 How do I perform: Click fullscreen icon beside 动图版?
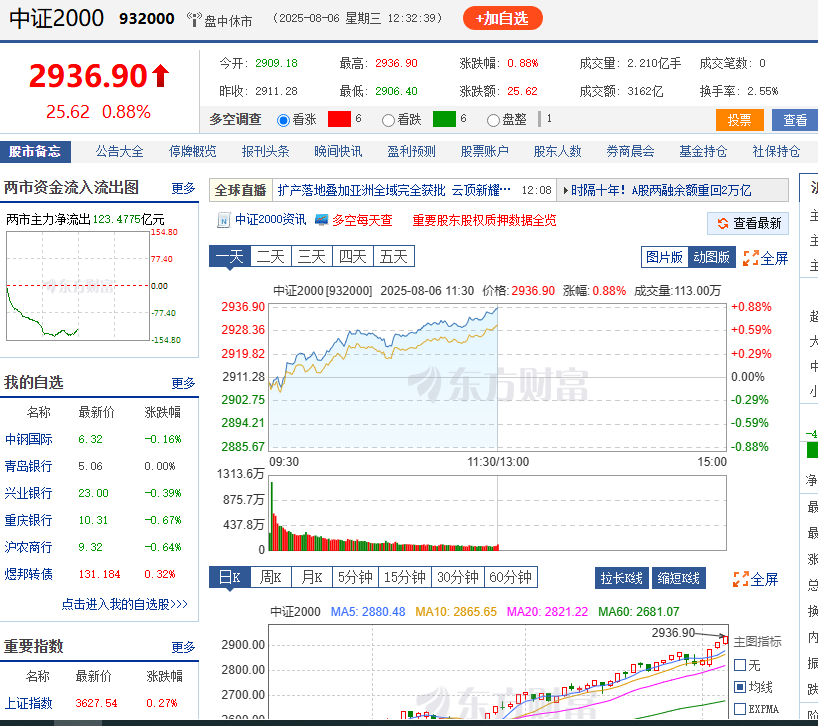click(751, 258)
